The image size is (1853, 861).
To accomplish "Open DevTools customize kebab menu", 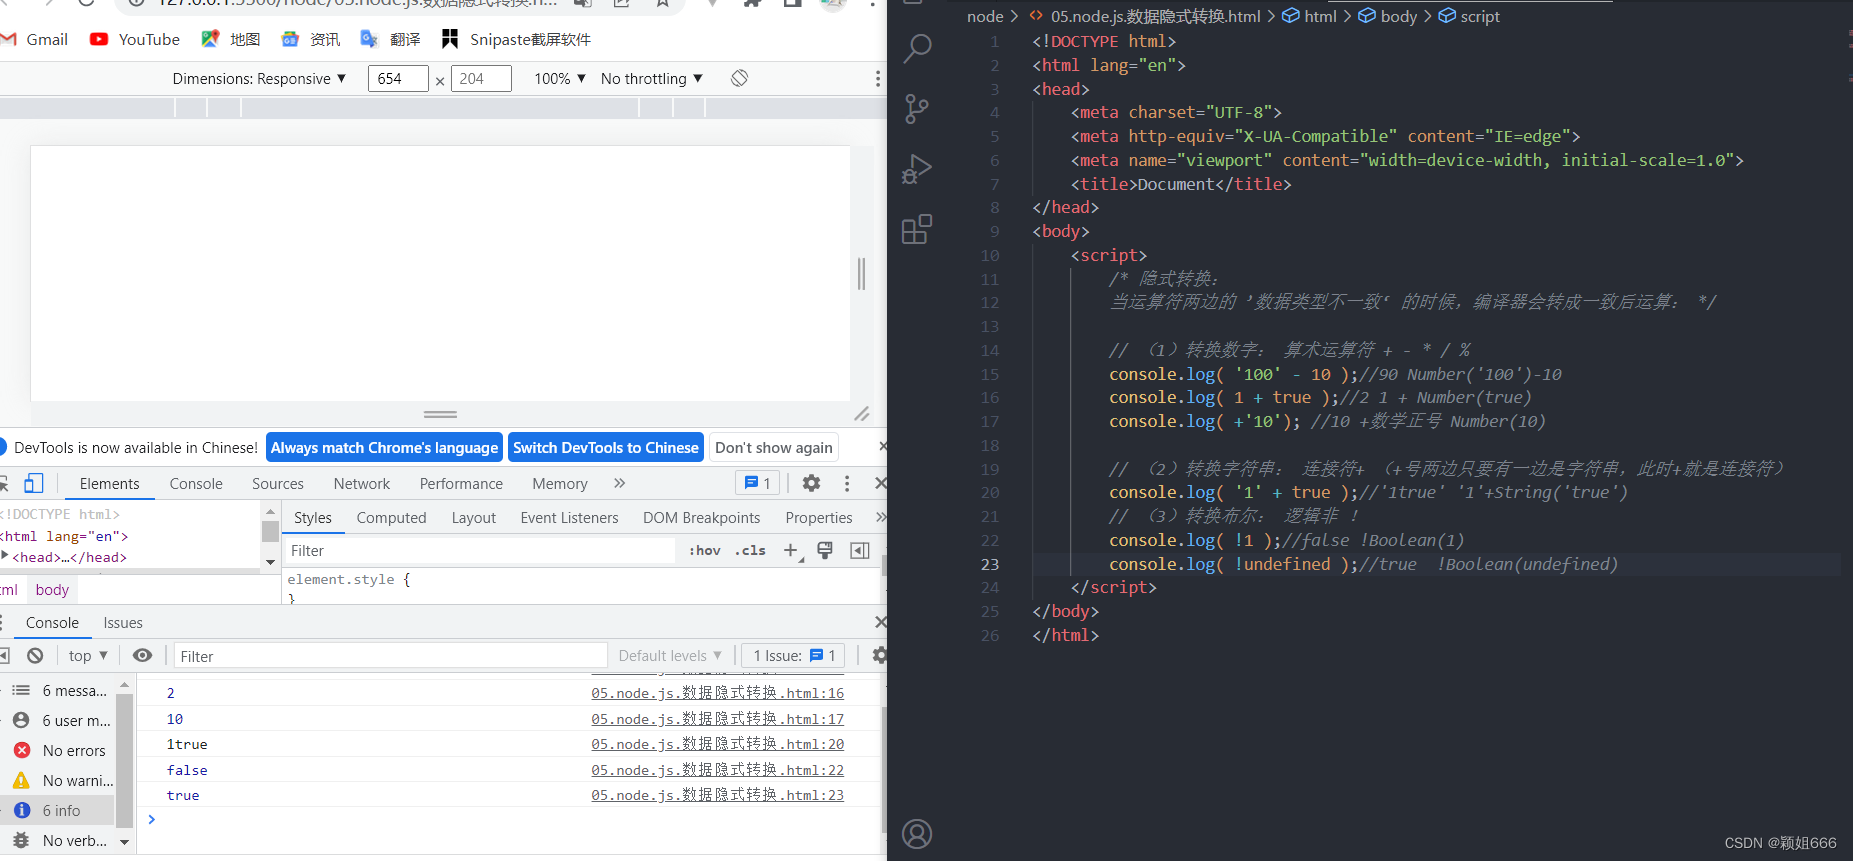I will click(847, 483).
